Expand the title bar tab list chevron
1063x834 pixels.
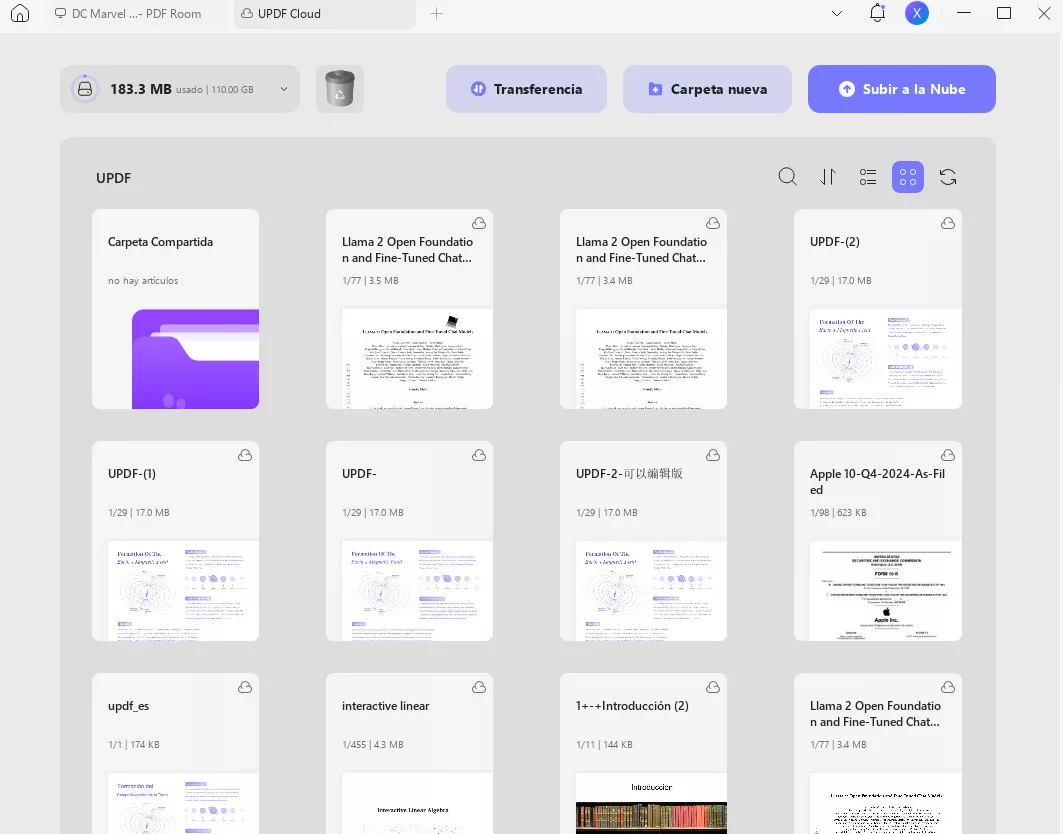tap(837, 14)
